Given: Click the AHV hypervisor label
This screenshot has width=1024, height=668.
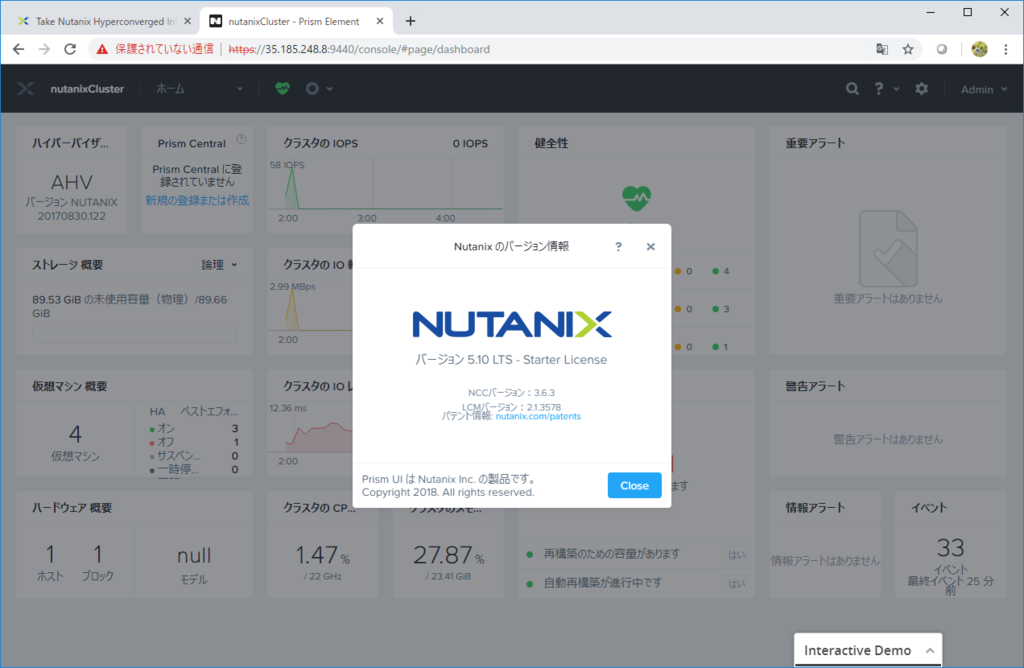Looking at the screenshot, I should point(72,182).
